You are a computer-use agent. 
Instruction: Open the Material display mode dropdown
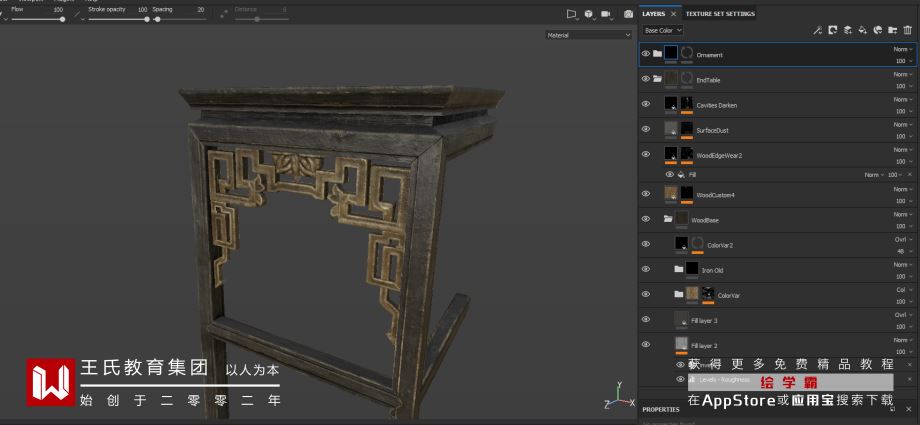[x=588, y=35]
